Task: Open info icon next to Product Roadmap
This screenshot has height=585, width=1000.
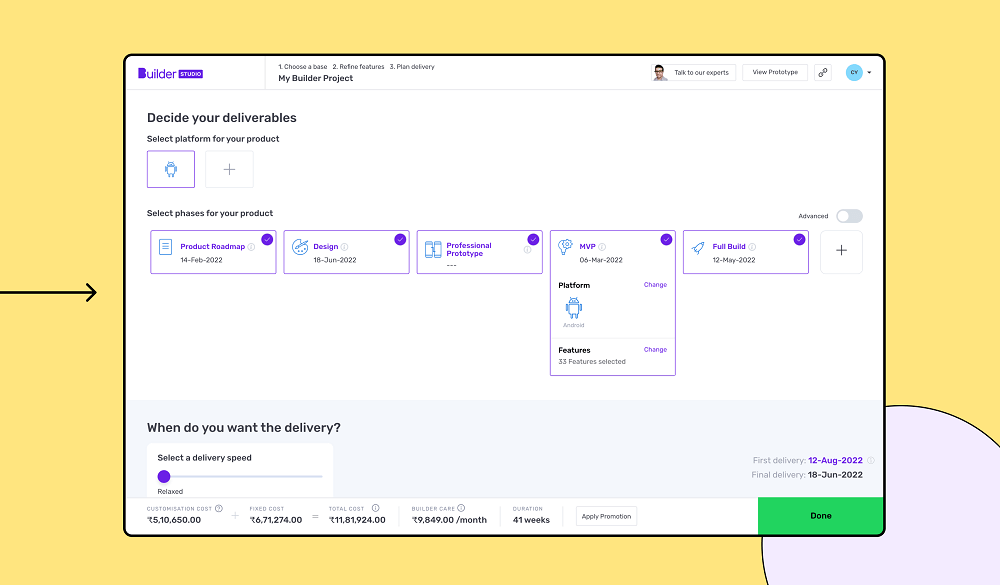Action: (251, 247)
